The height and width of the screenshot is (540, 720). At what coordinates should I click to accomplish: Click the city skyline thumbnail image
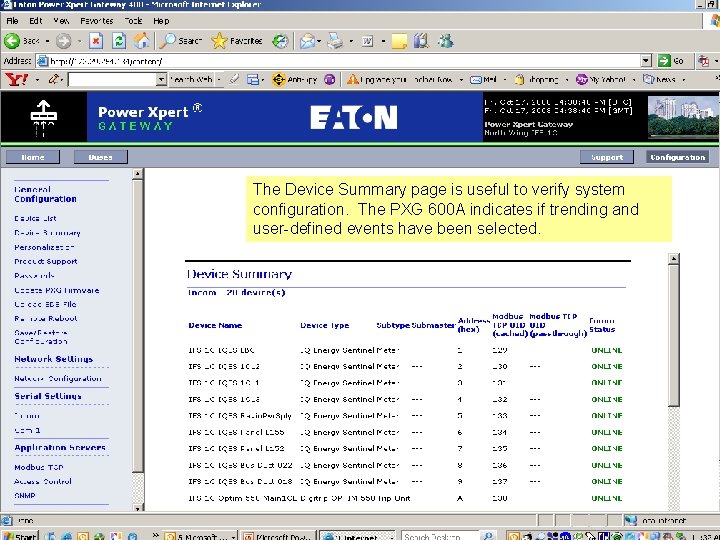click(x=682, y=117)
